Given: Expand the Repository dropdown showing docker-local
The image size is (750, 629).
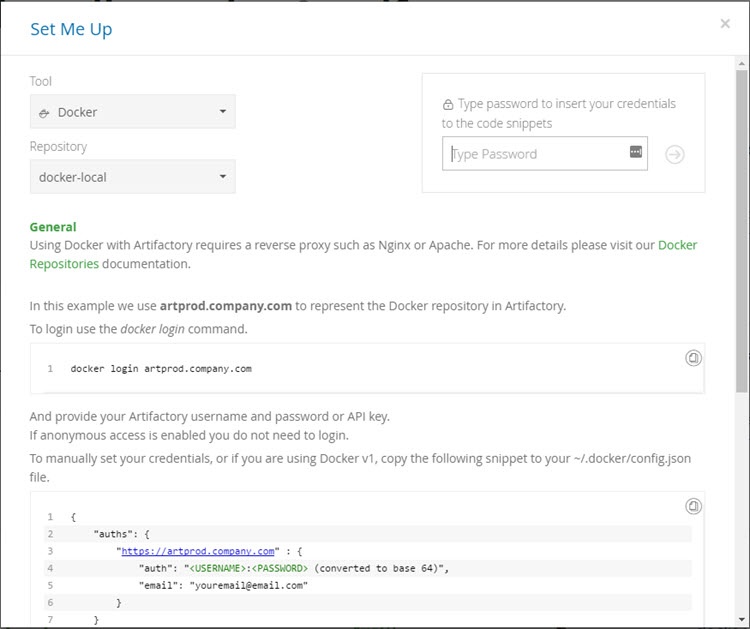Looking at the screenshot, I should [133, 177].
